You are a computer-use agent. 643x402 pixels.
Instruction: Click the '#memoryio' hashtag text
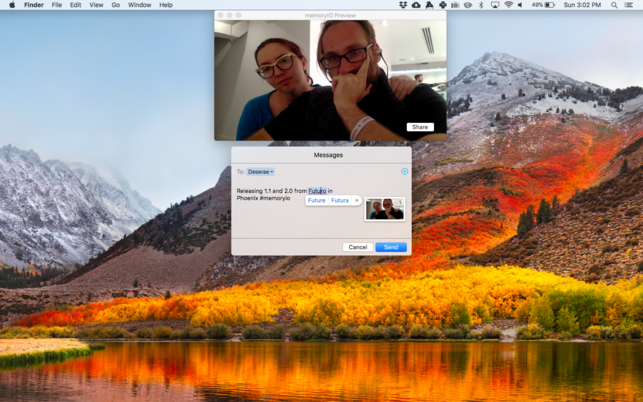[275, 198]
